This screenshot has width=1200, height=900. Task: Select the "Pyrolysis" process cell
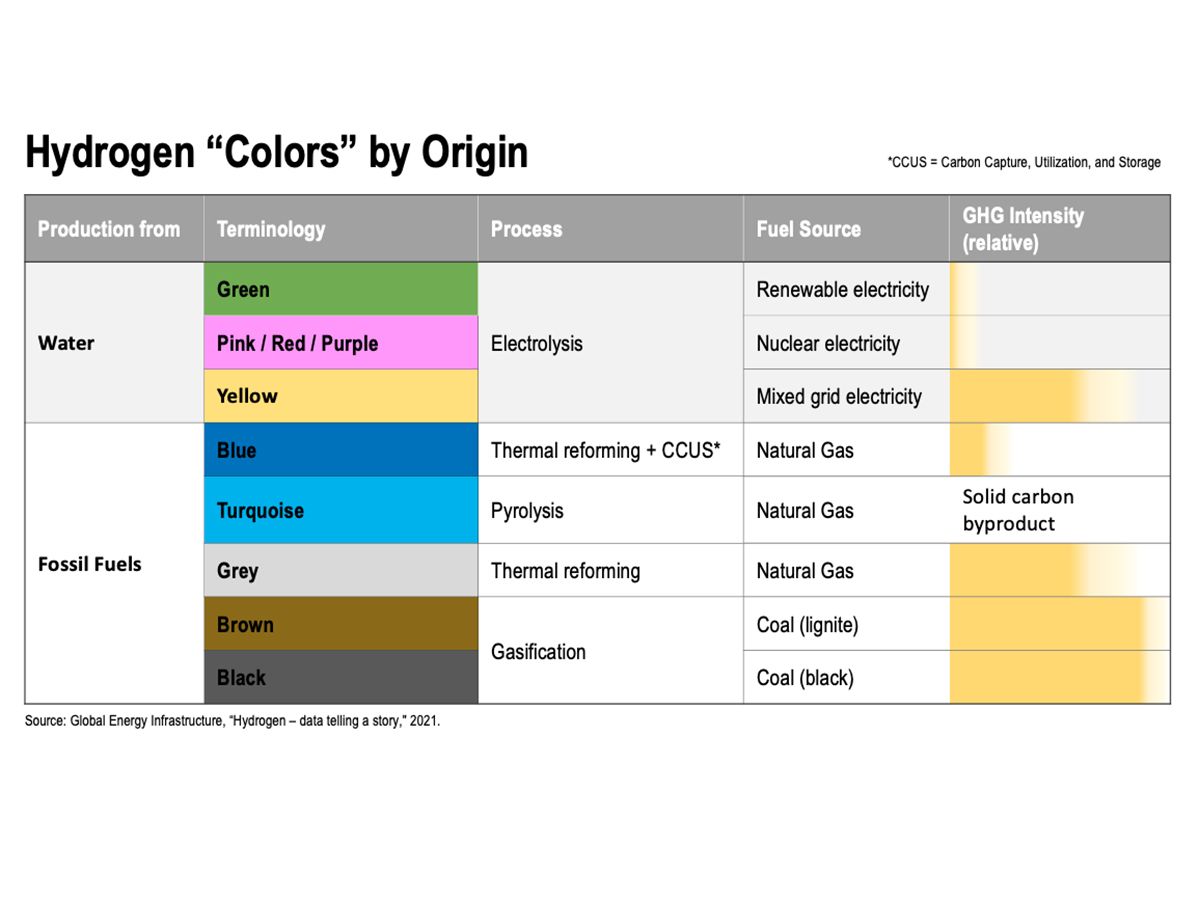click(527, 510)
